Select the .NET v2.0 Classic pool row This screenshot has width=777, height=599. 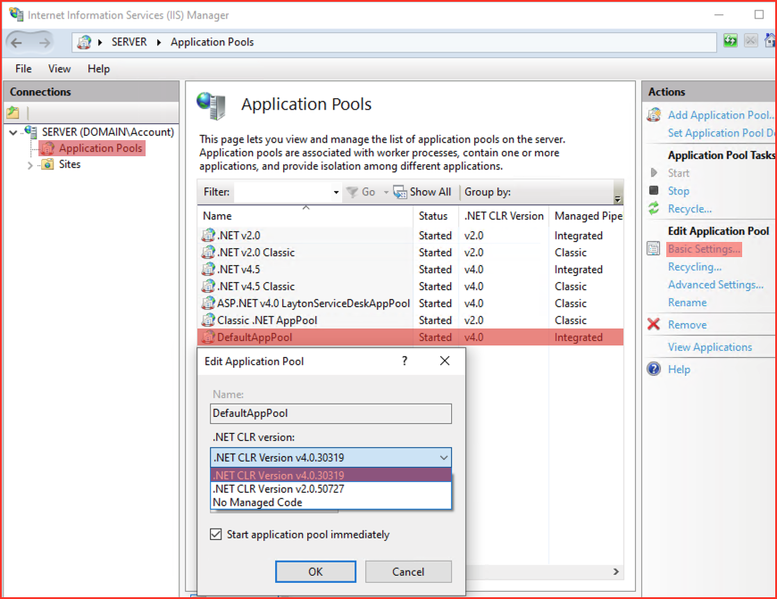coord(410,252)
